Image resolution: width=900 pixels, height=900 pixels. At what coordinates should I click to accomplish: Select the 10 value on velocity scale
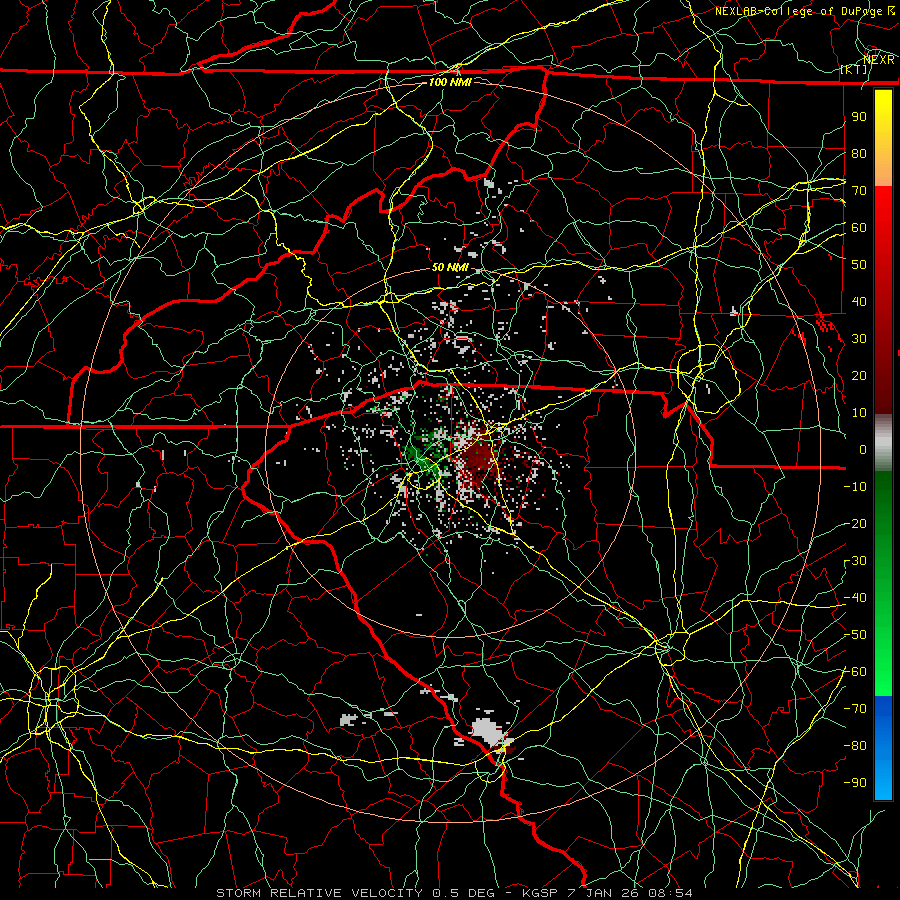coord(859,413)
